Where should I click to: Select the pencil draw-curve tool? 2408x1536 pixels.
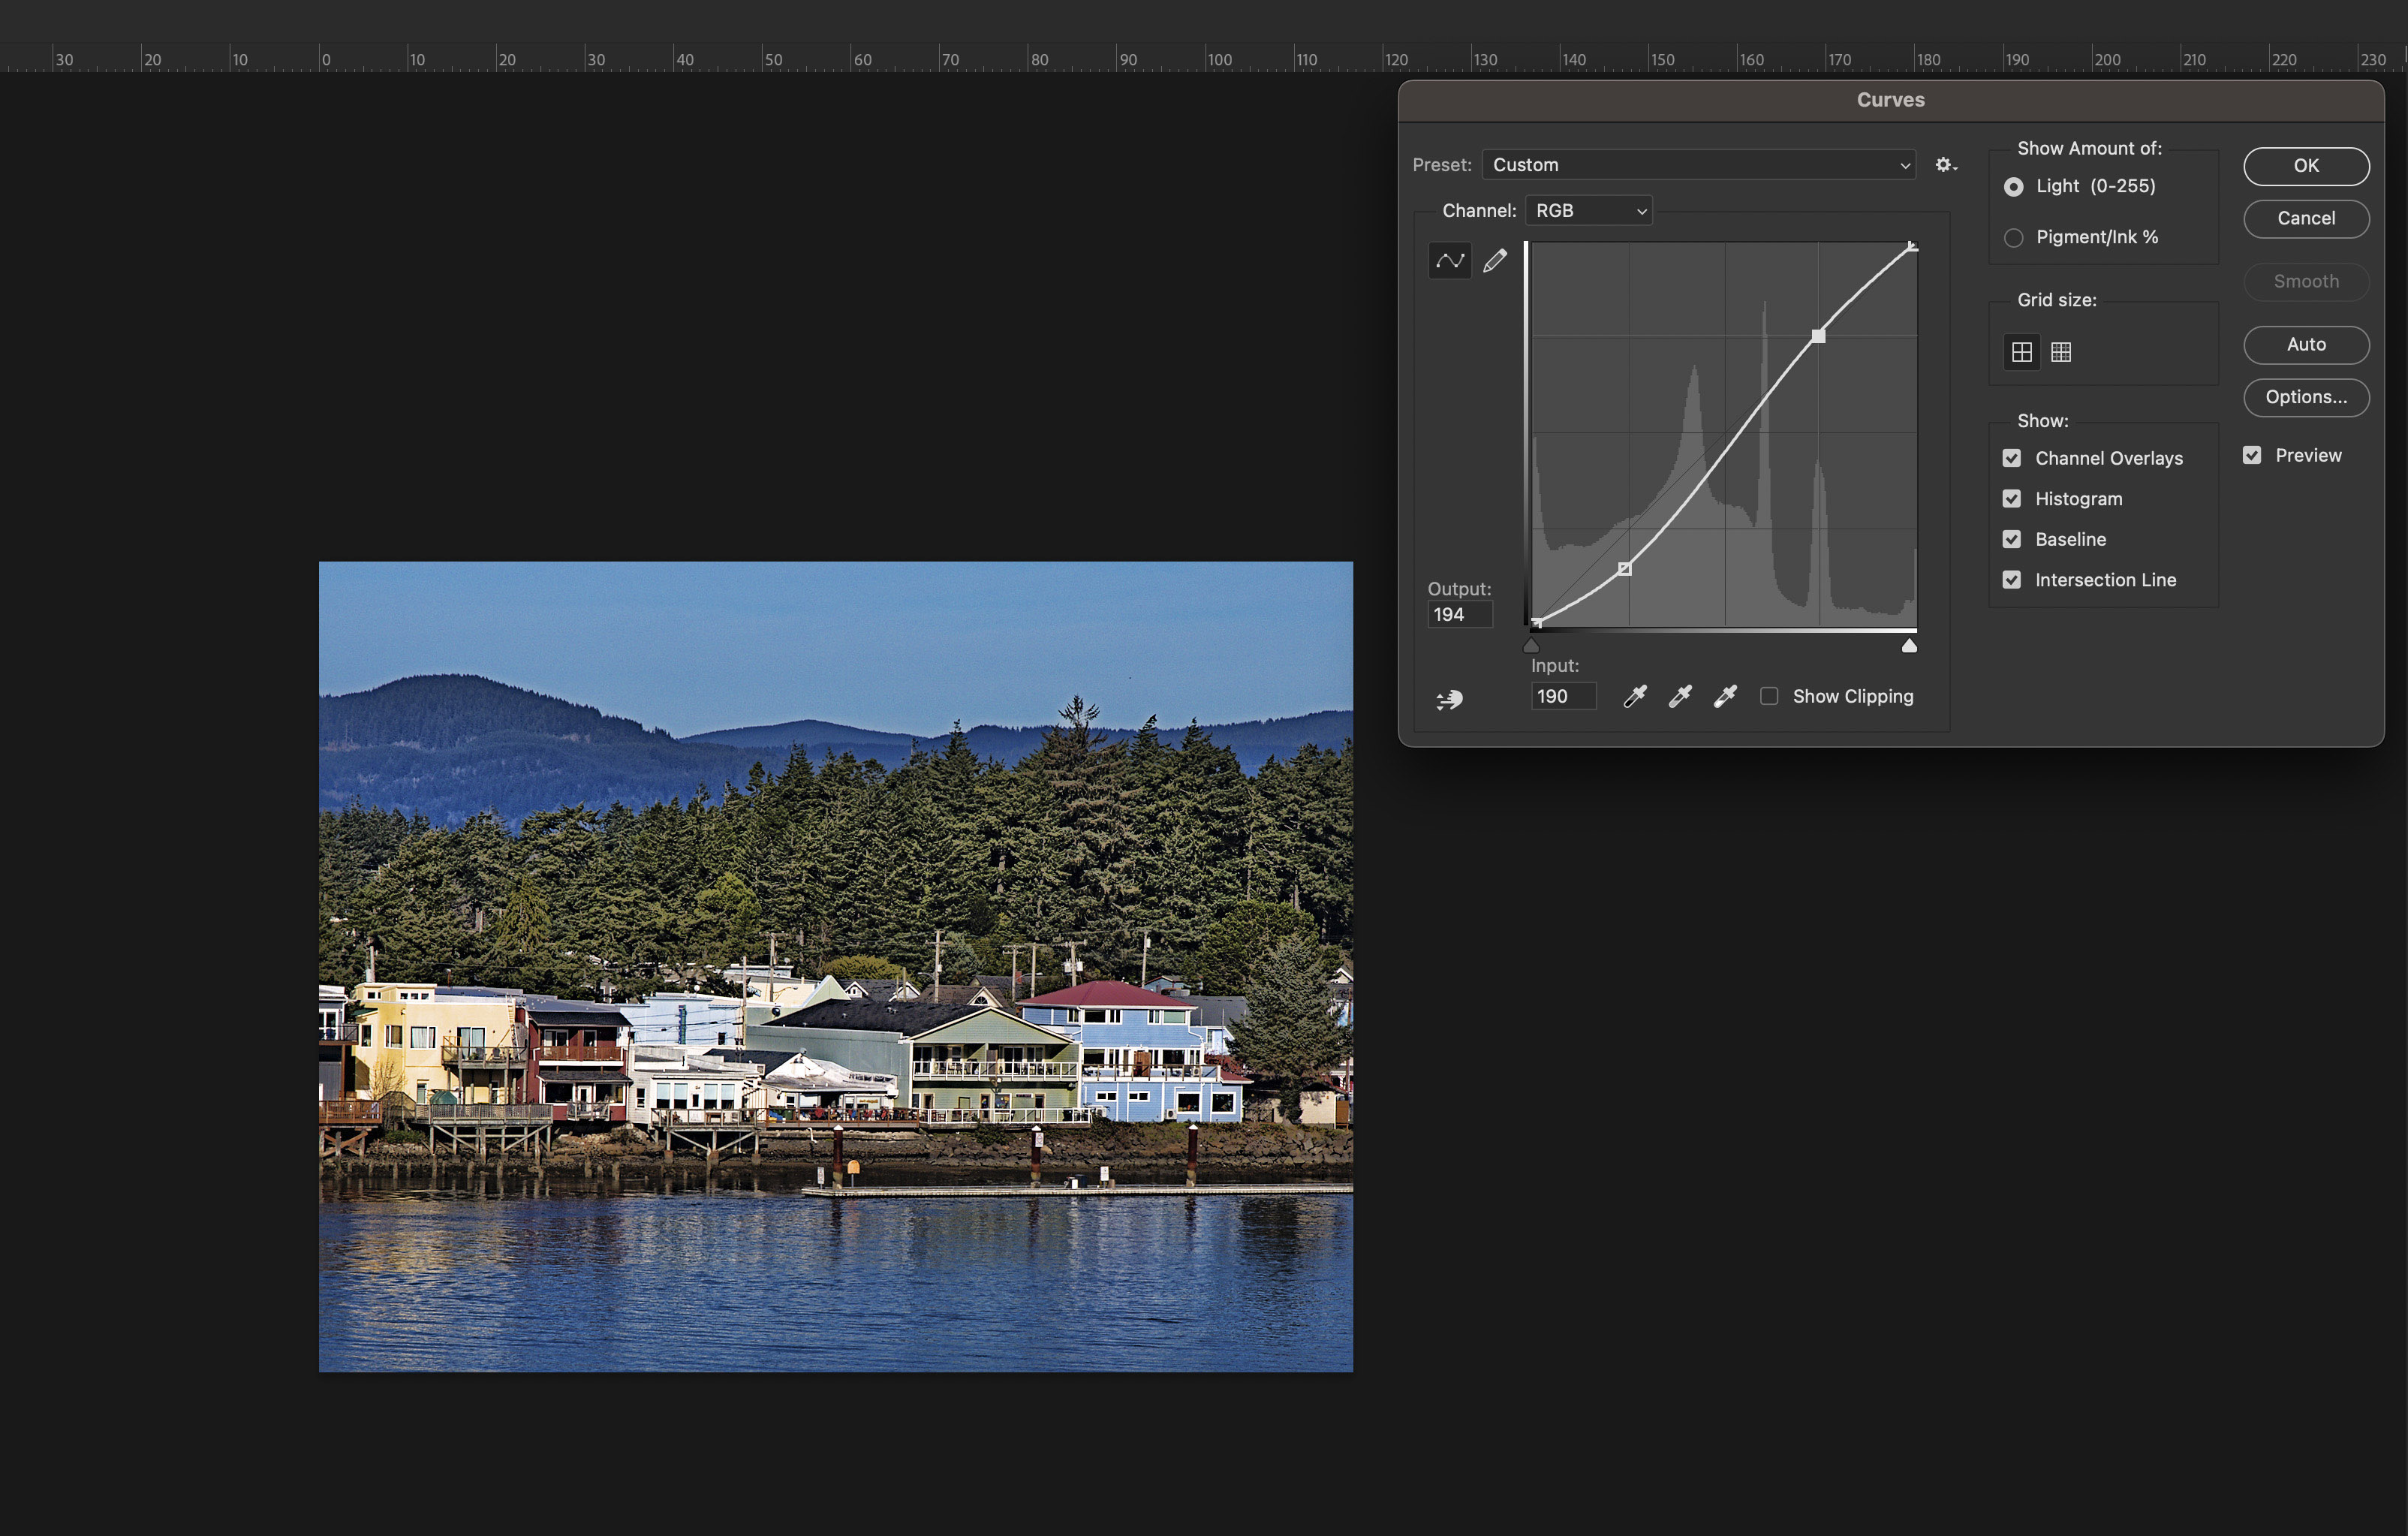1495,261
